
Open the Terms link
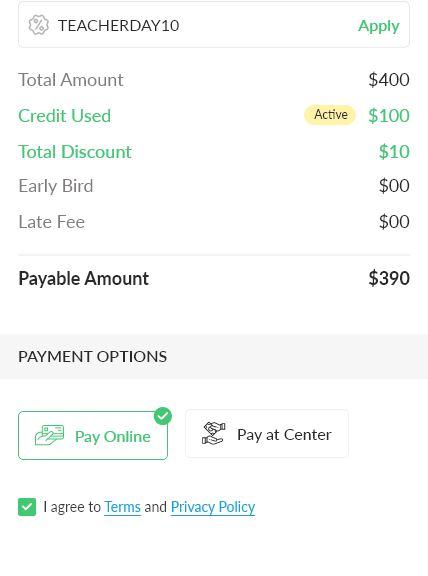[122, 507]
